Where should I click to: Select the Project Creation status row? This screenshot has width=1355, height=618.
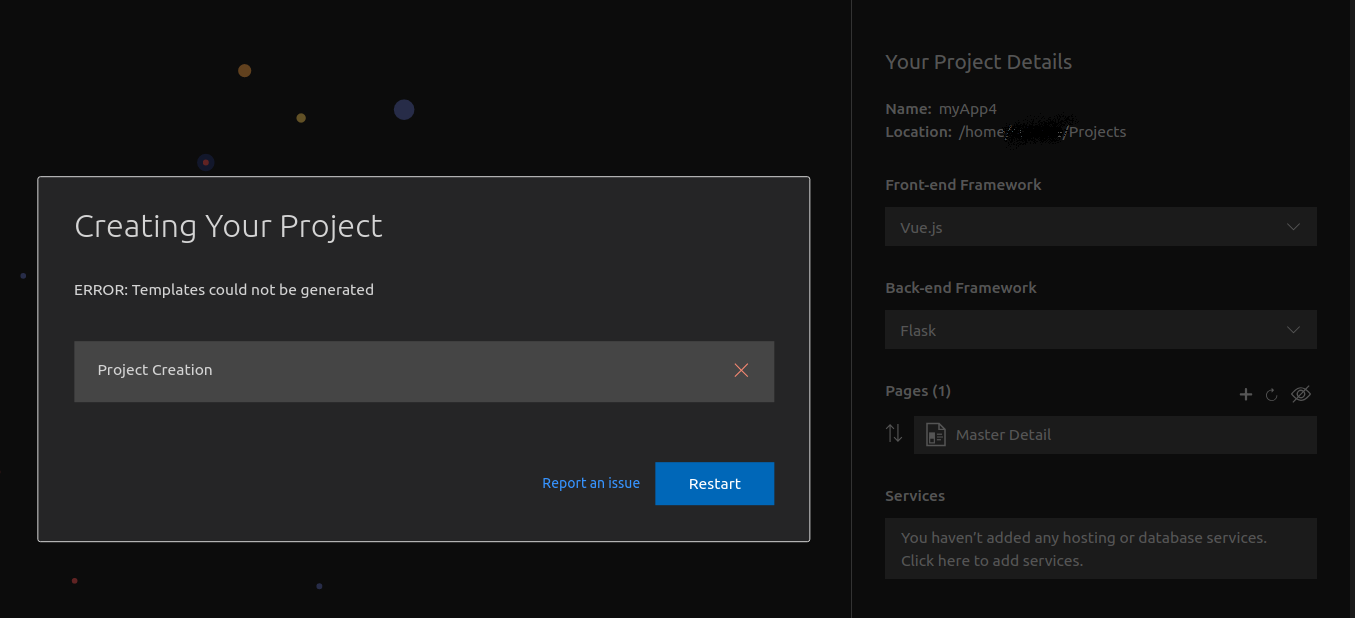(424, 371)
